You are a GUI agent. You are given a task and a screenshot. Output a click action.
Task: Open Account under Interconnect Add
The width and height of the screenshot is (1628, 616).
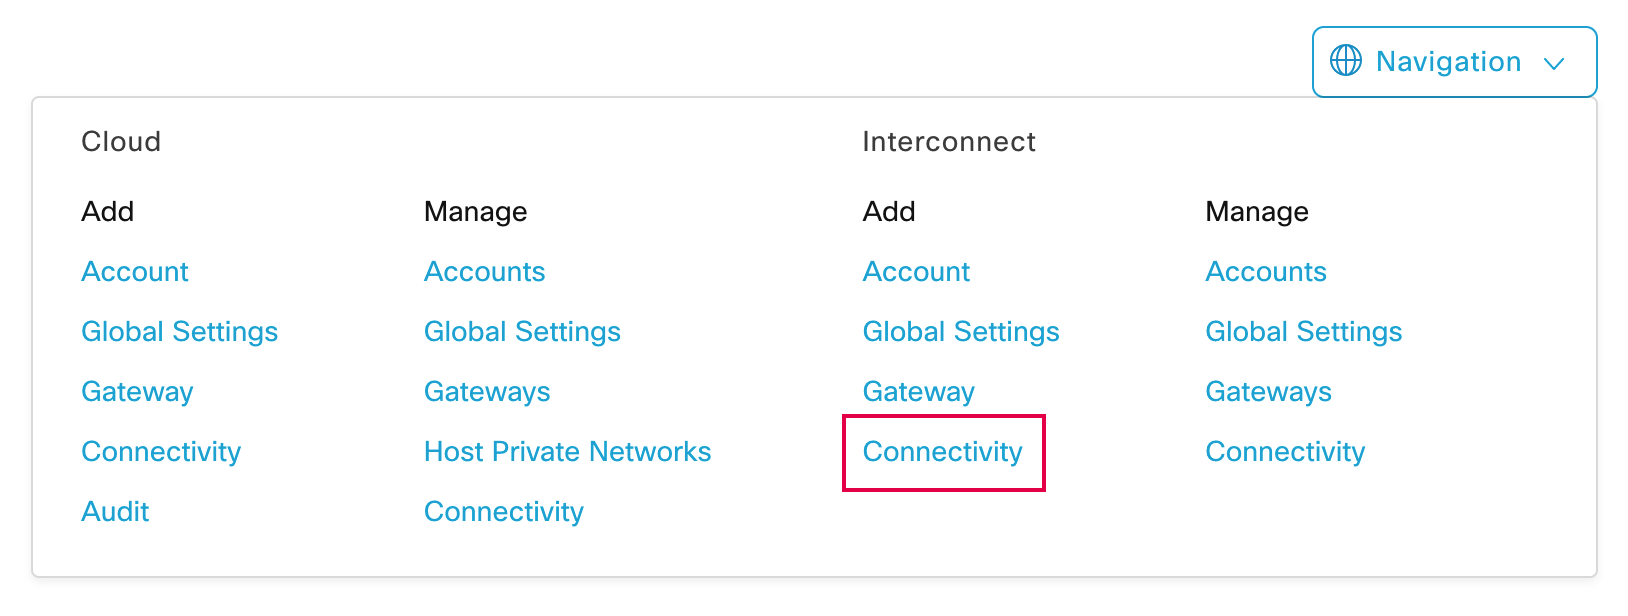pyautogui.click(x=916, y=271)
